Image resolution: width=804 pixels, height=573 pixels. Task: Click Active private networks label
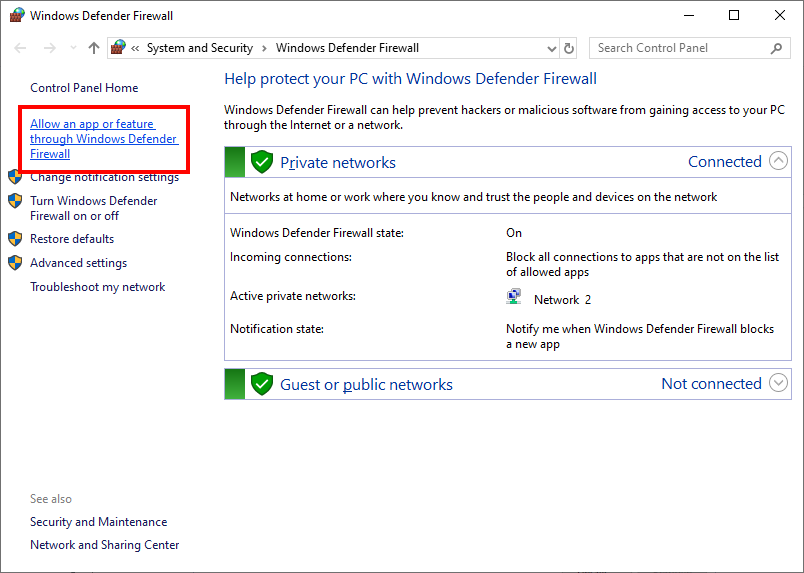coord(293,296)
